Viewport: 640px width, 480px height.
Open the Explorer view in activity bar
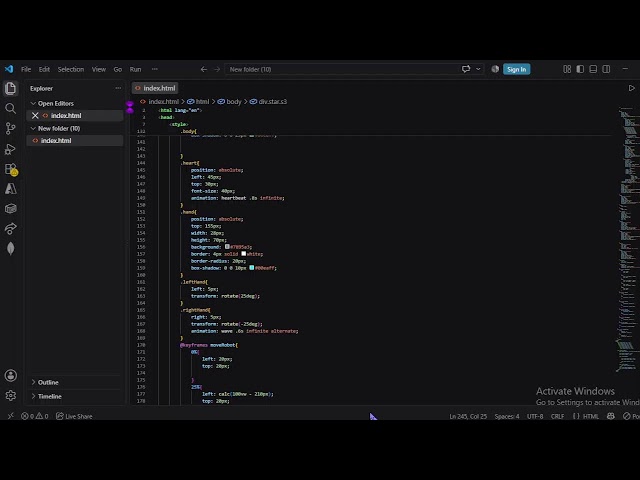click(11, 88)
